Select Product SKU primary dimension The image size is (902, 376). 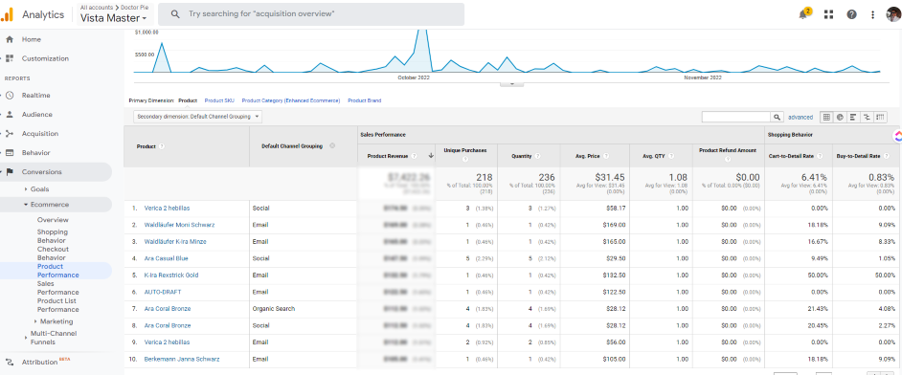point(220,101)
